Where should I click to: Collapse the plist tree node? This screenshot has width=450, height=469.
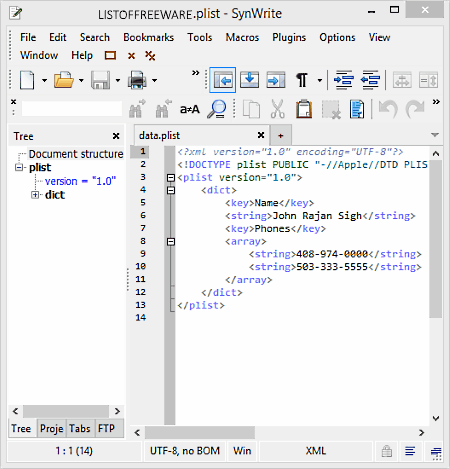click(x=19, y=167)
